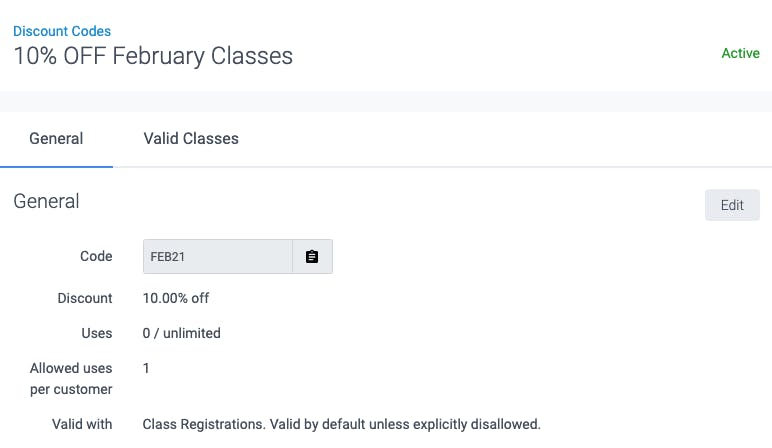Click the blue underline beneath General tab
The image size is (772, 448).
point(56,166)
